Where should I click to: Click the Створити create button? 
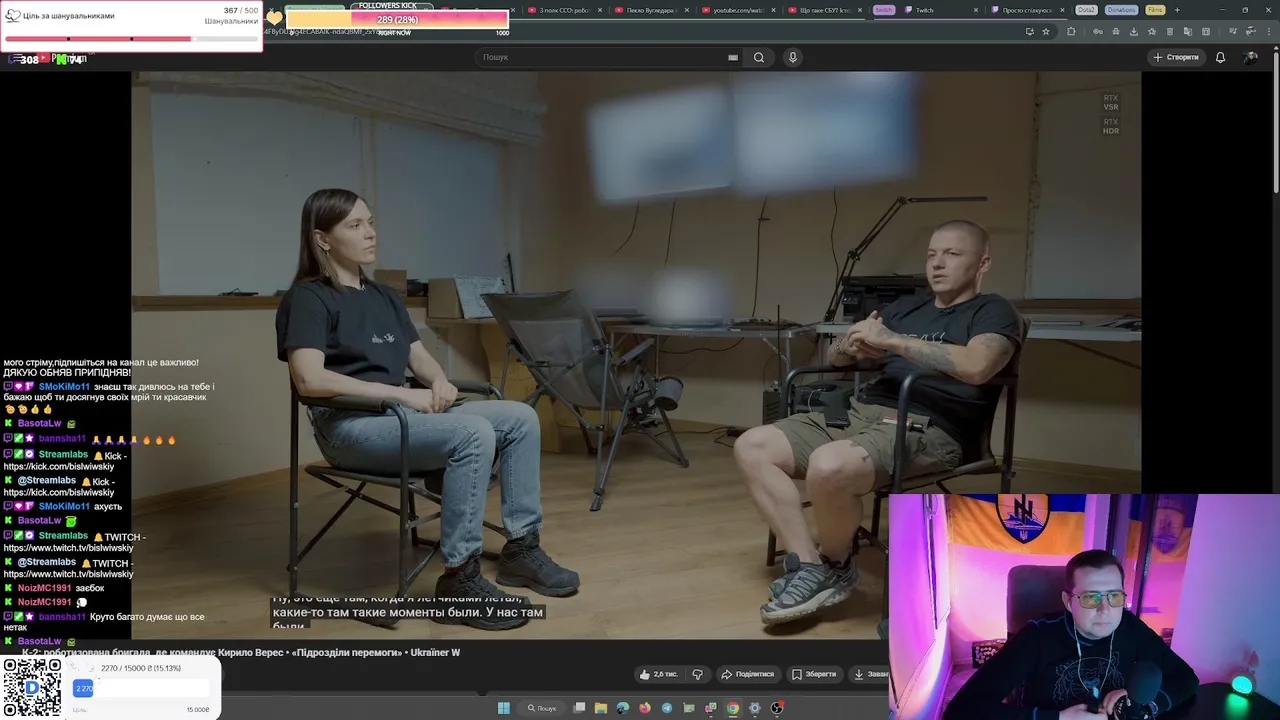[x=1176, y=57]
